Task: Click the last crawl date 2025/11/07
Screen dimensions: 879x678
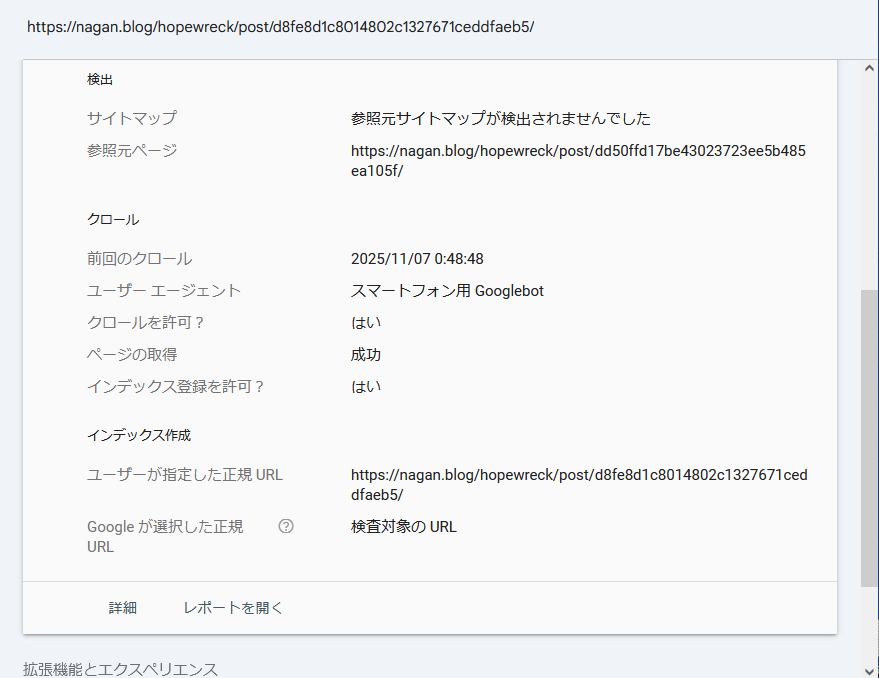Action: (417, 258)
